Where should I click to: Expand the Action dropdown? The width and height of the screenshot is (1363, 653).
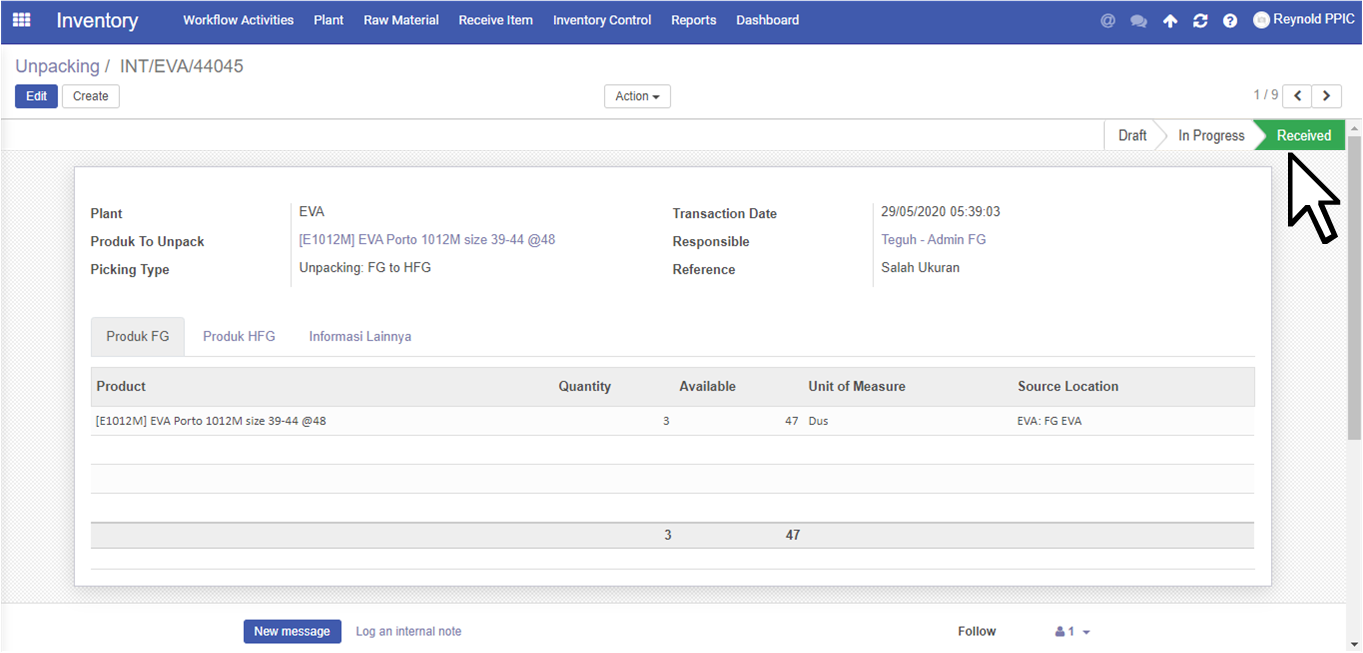tap(637, 96)
